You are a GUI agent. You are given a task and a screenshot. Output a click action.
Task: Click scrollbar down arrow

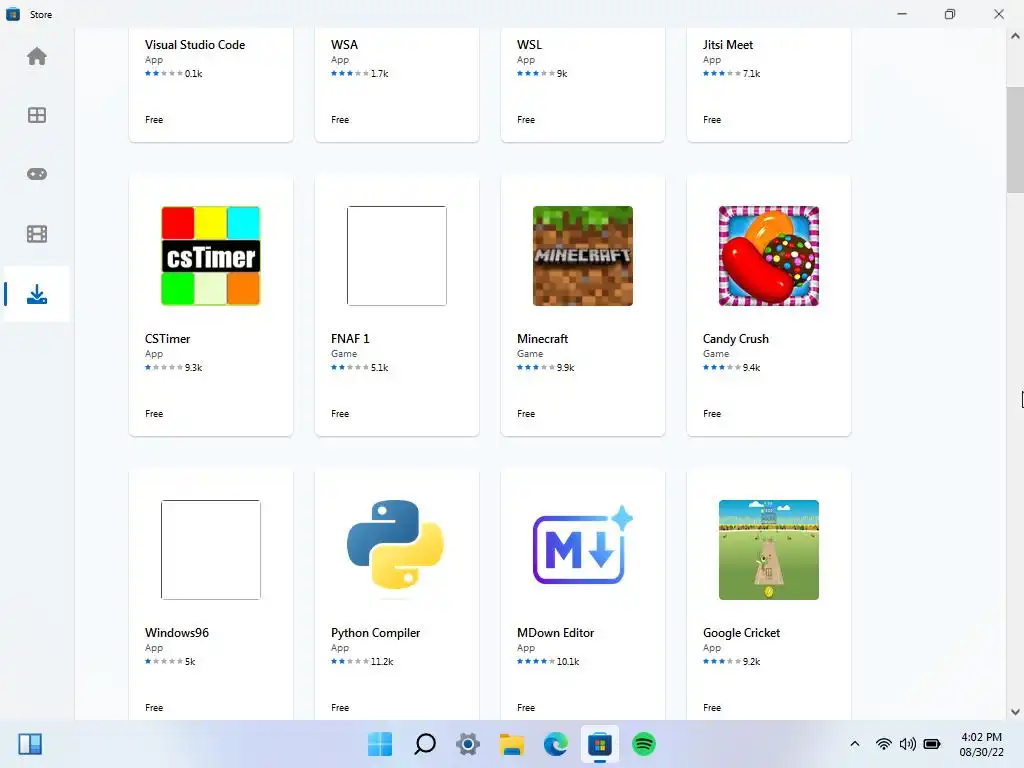[x=1015, y=712]
